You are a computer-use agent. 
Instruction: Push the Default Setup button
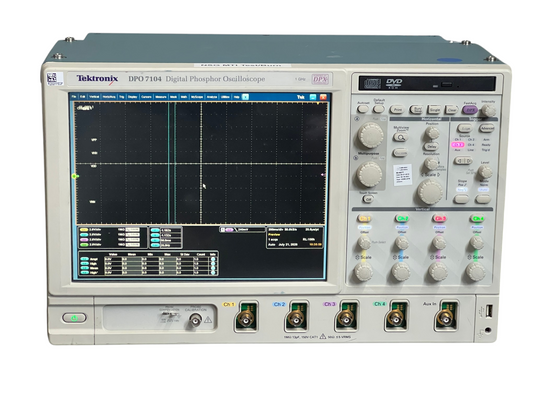[x=378, y=109]
